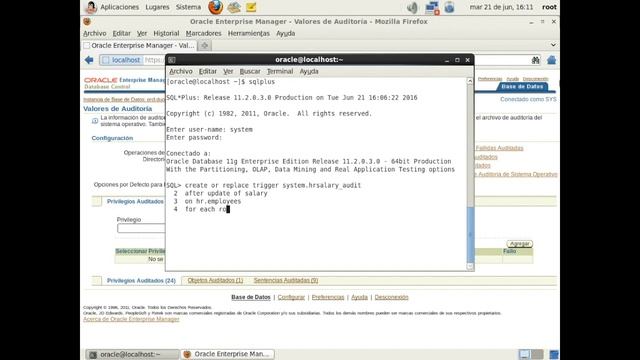Open the mail client launcher in top panel
Screen dimensions: 640x360
(x=234, y=7)
